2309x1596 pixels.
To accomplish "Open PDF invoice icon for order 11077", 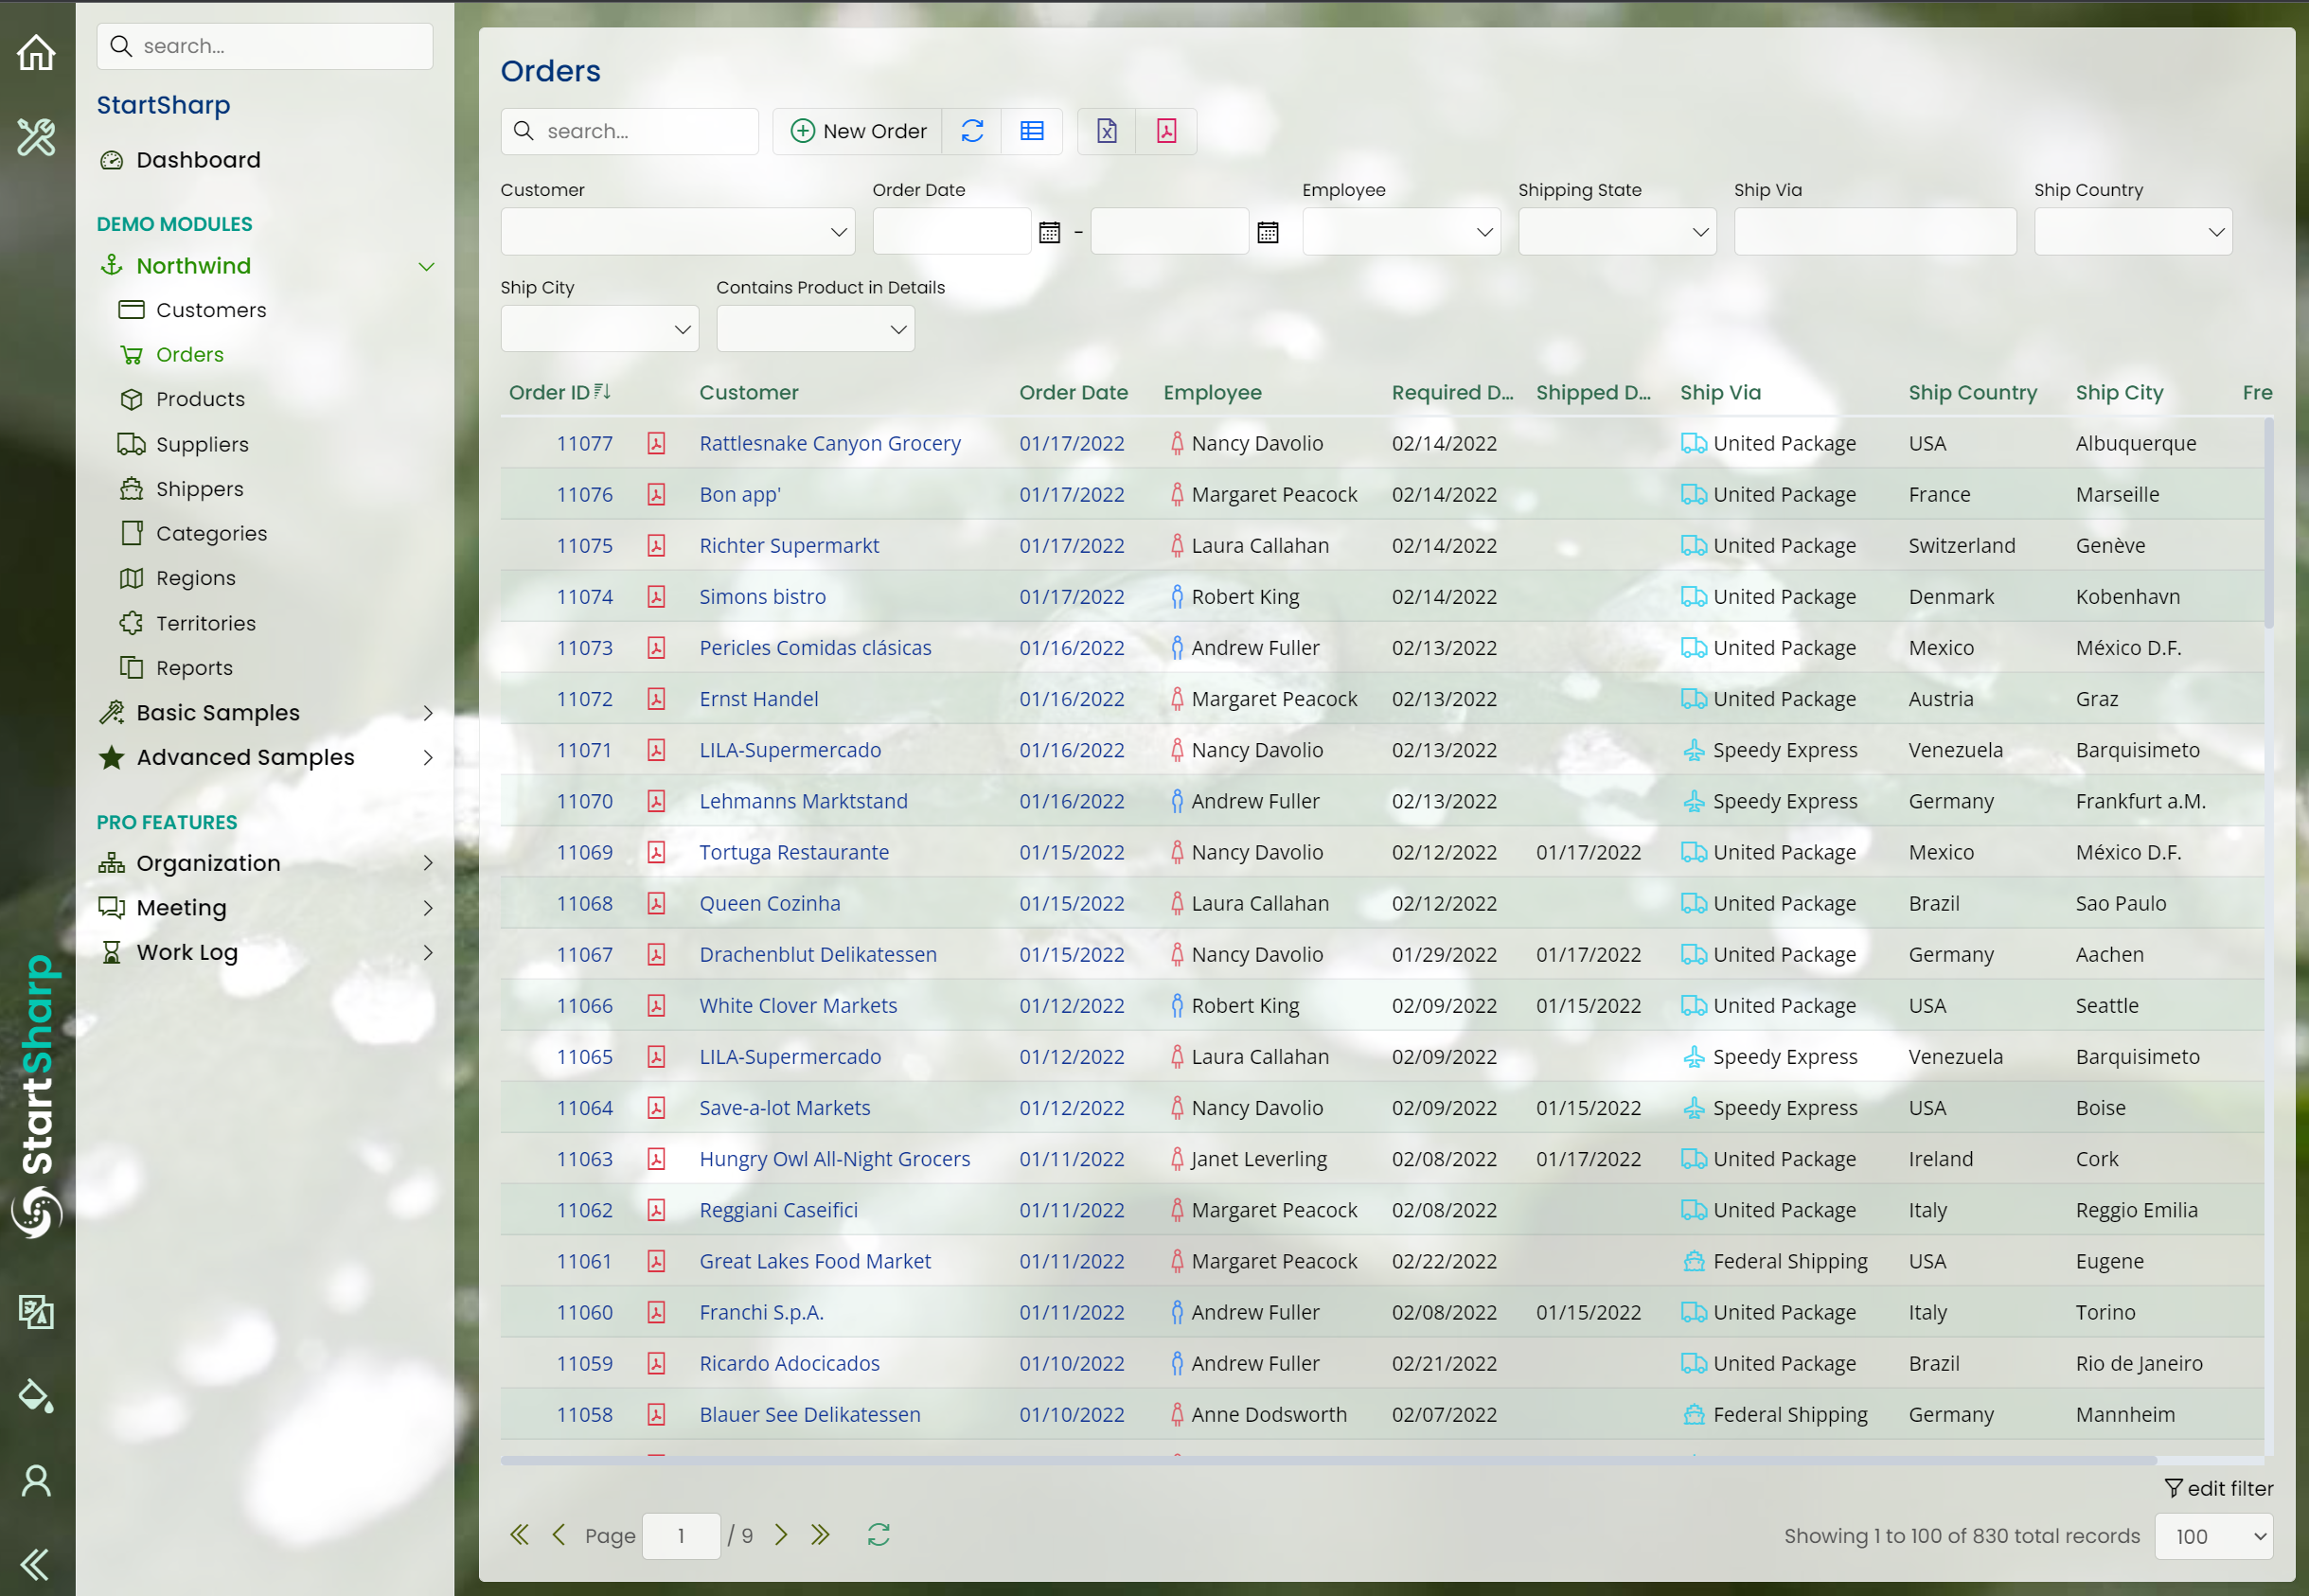I will (656, 443).
